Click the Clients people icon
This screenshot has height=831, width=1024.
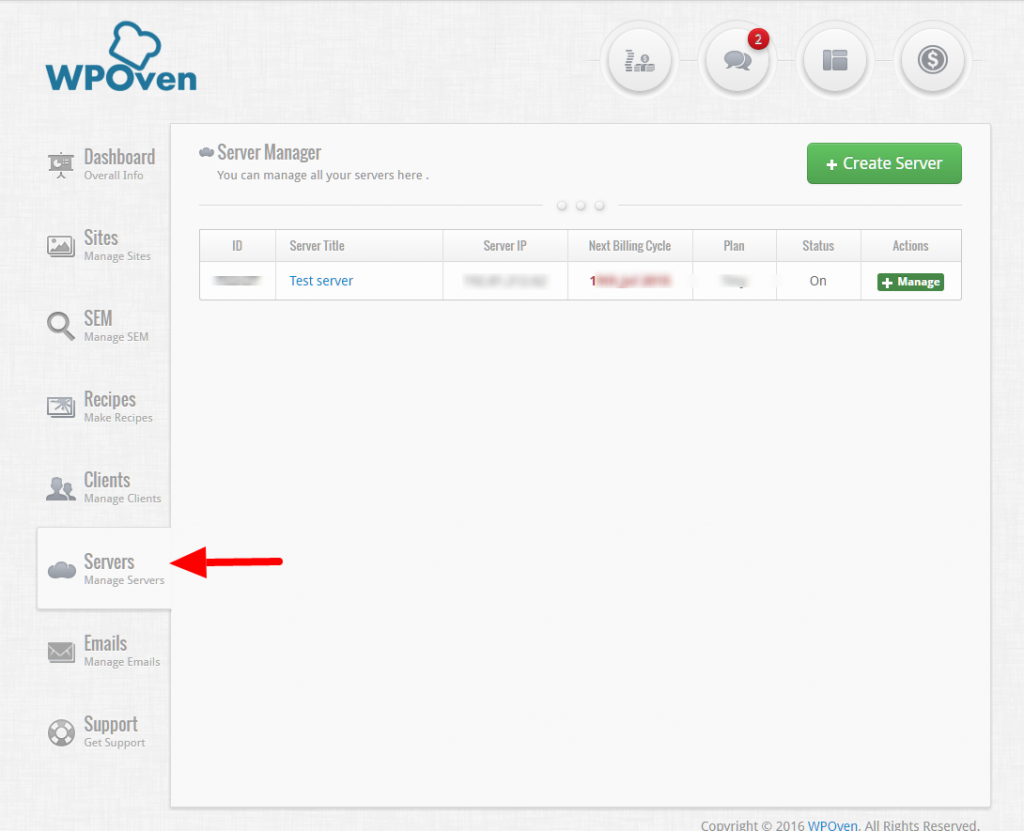(x=61, y=489)
